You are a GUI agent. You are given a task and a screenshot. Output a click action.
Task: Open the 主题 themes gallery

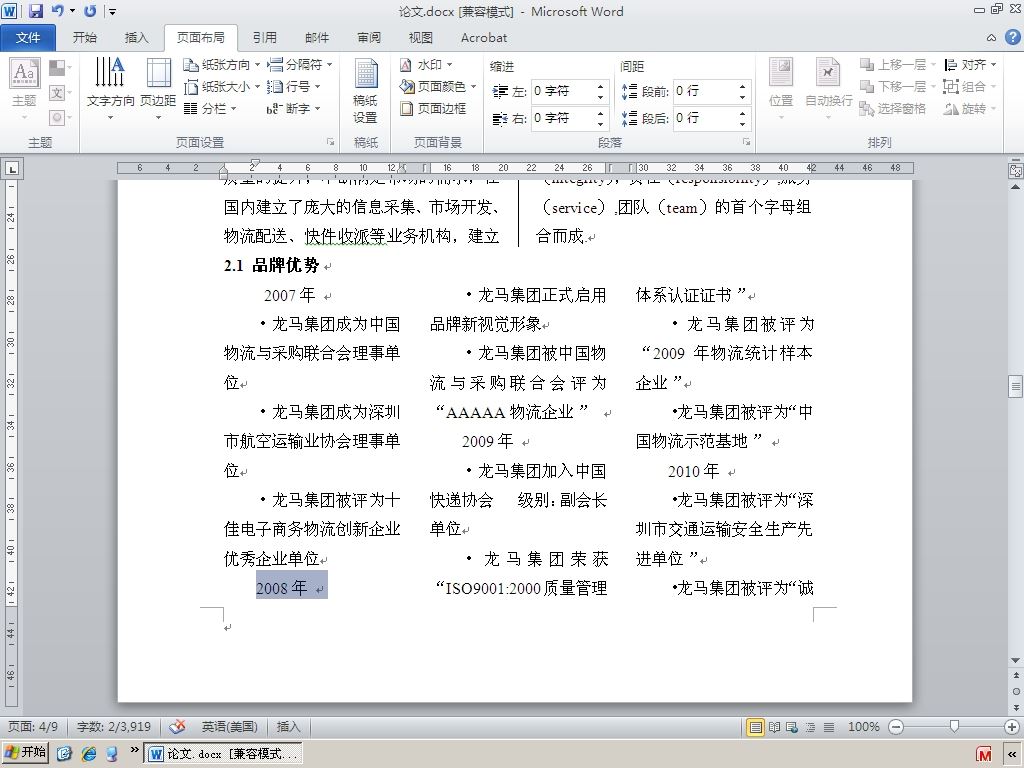click(x=24, y=91)
